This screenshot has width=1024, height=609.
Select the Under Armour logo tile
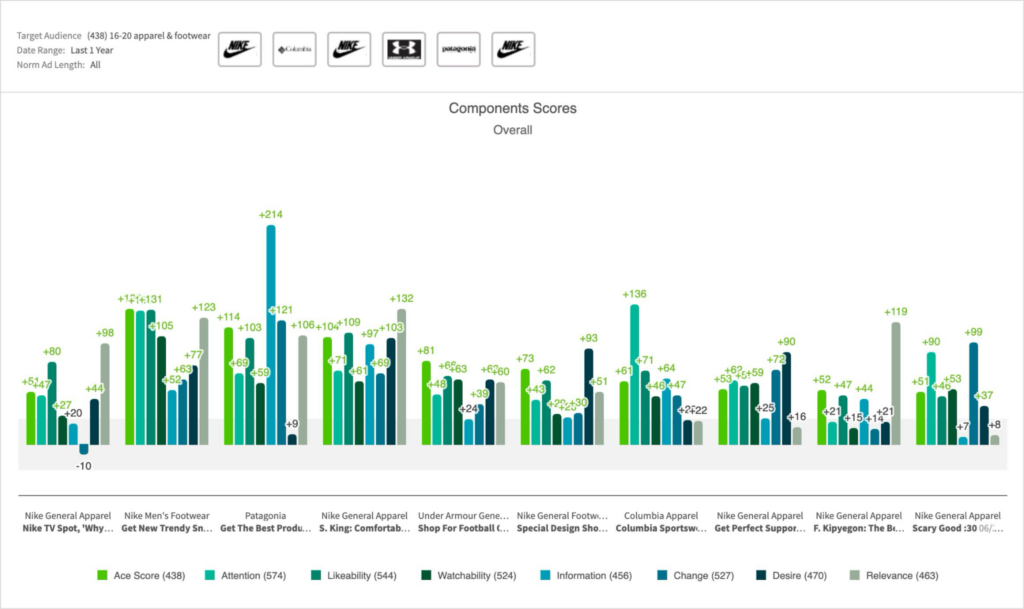tap(403, 49)
